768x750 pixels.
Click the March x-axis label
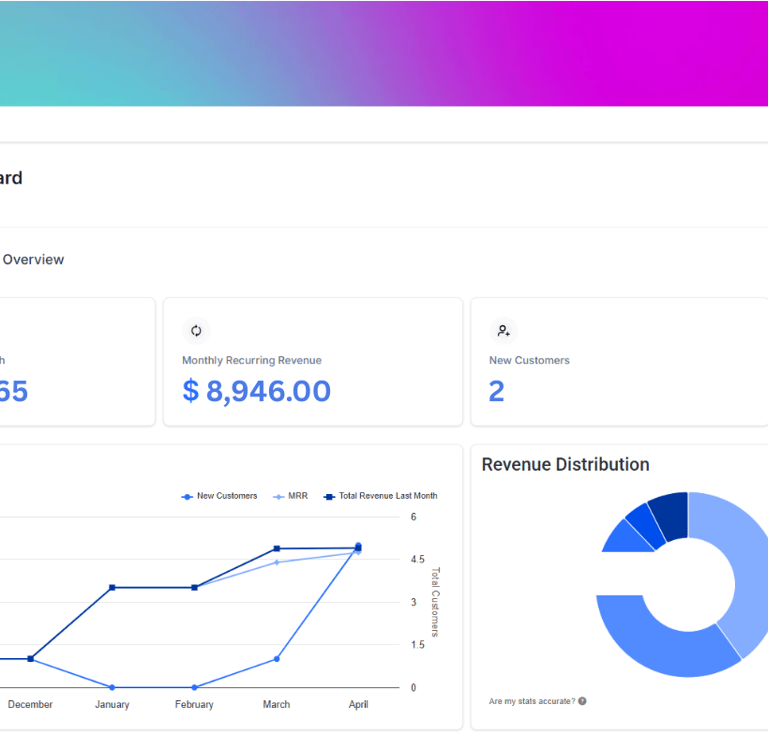(277, 704)
